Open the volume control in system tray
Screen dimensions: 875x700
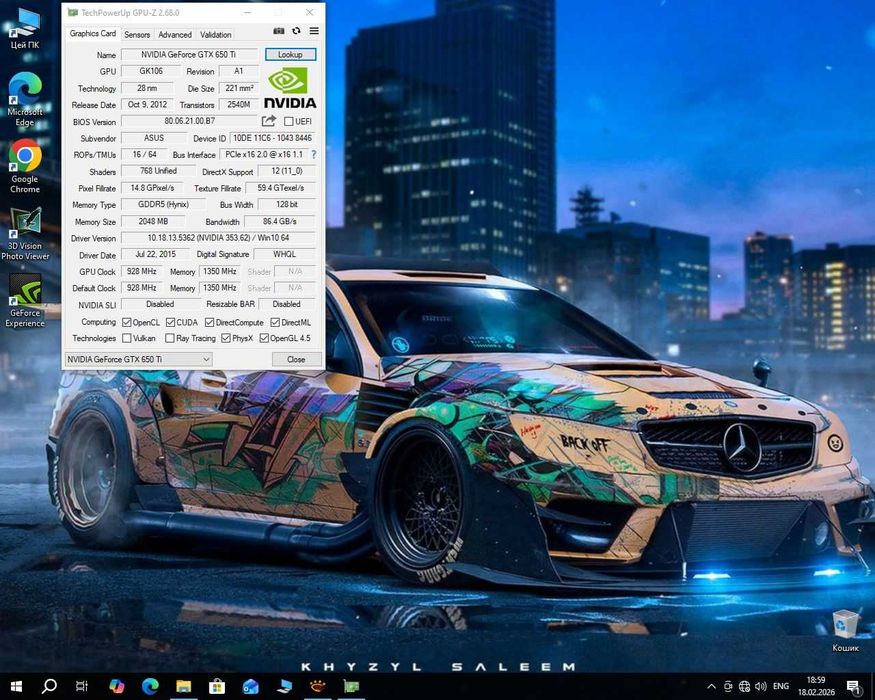pos(761,686)
